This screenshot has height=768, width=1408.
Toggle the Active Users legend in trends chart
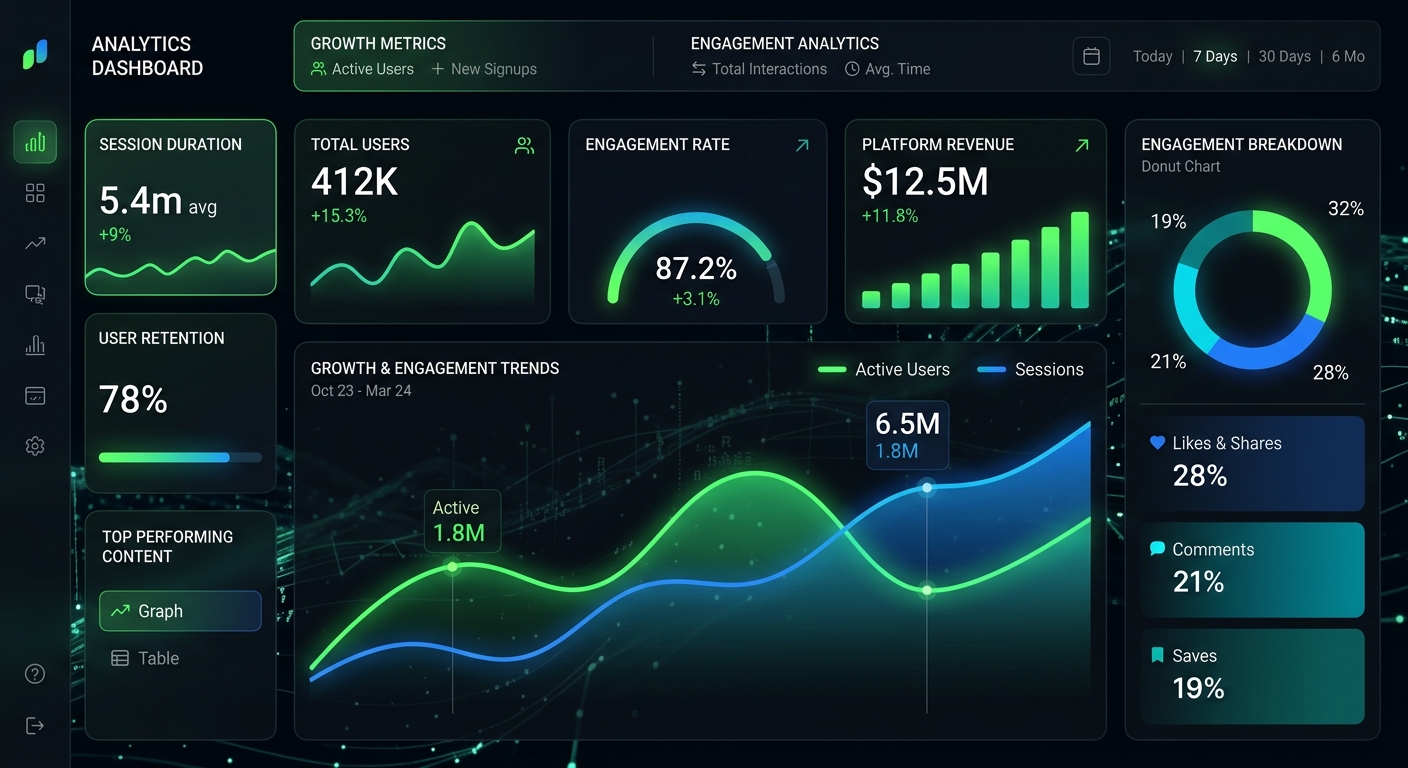[884, 369]
